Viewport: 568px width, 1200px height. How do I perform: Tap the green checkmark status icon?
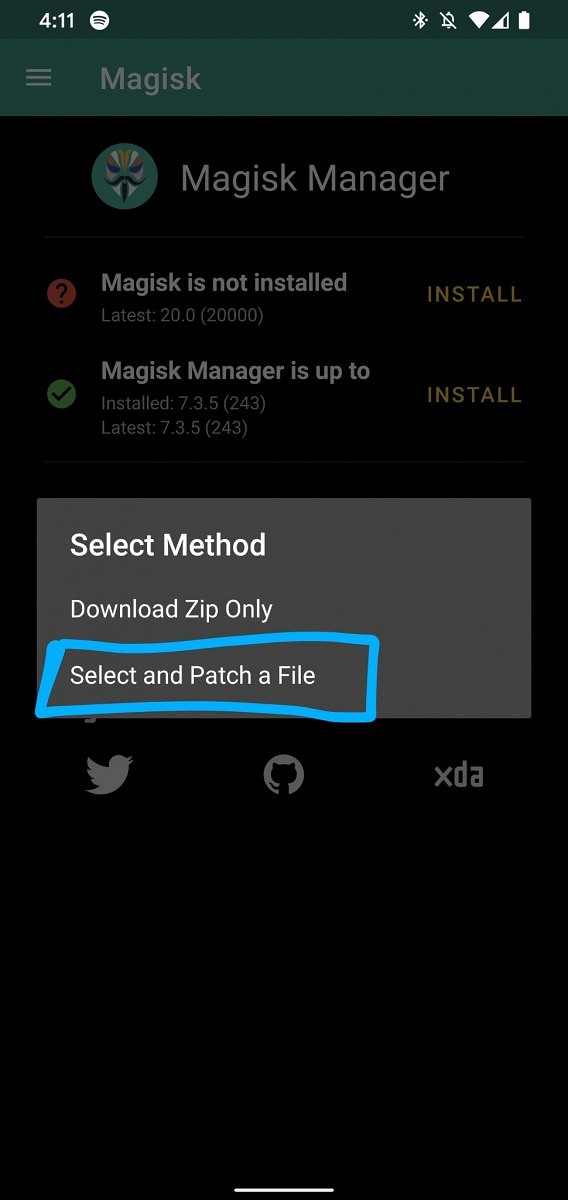point(62,395)
